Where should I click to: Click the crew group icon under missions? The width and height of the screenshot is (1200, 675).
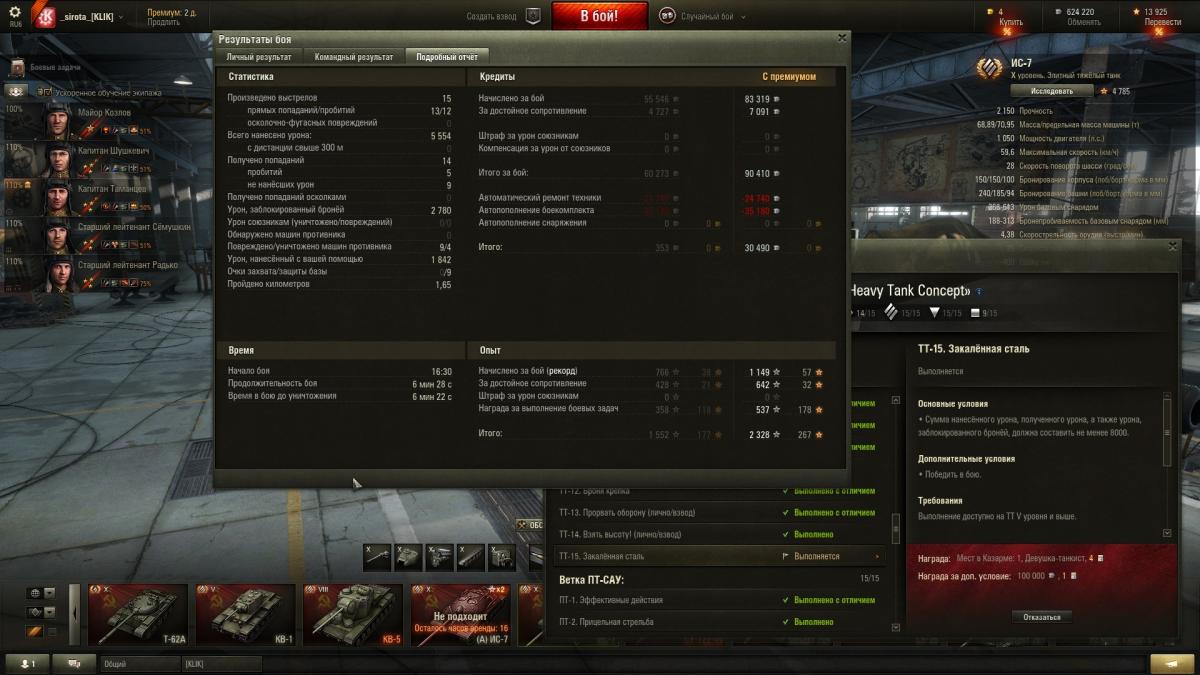(17, 91)
